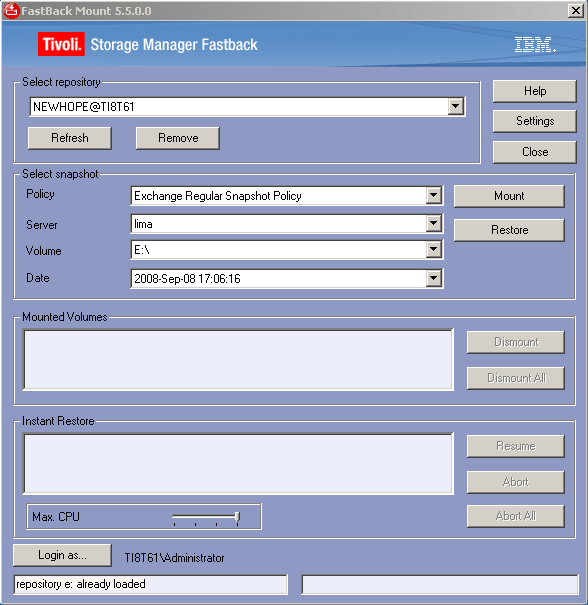The width and height of the screenshot is (588, 605).
Task: Open the Date dropdown arrow
Action: [x=434, y=278]
